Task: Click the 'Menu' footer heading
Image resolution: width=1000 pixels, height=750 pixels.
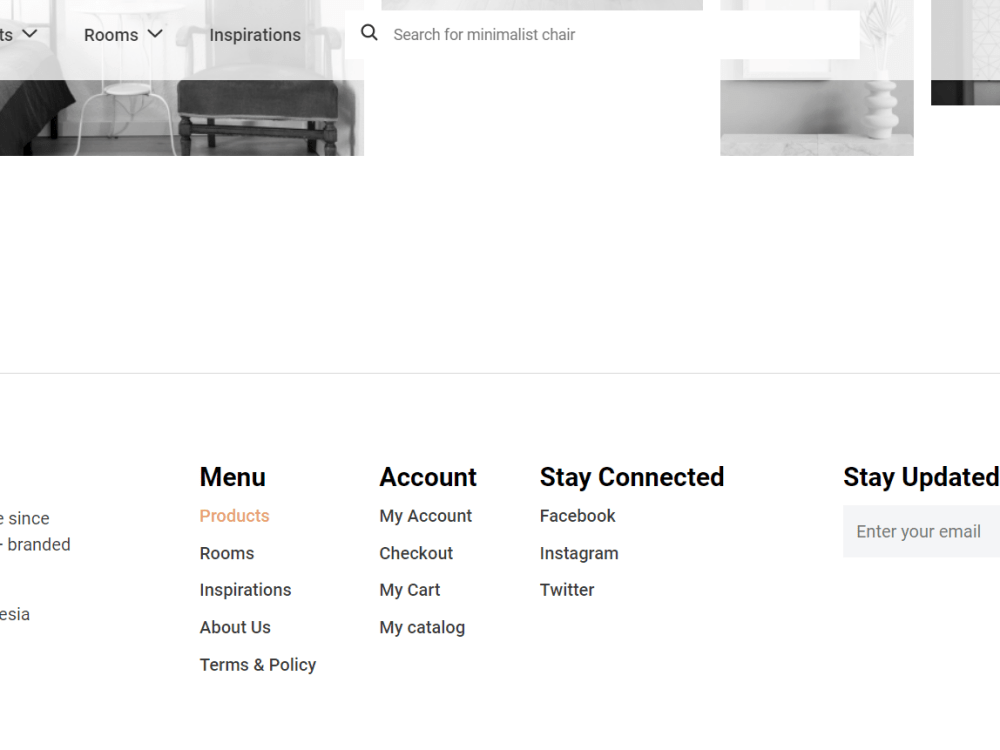Action: [232, 477]
